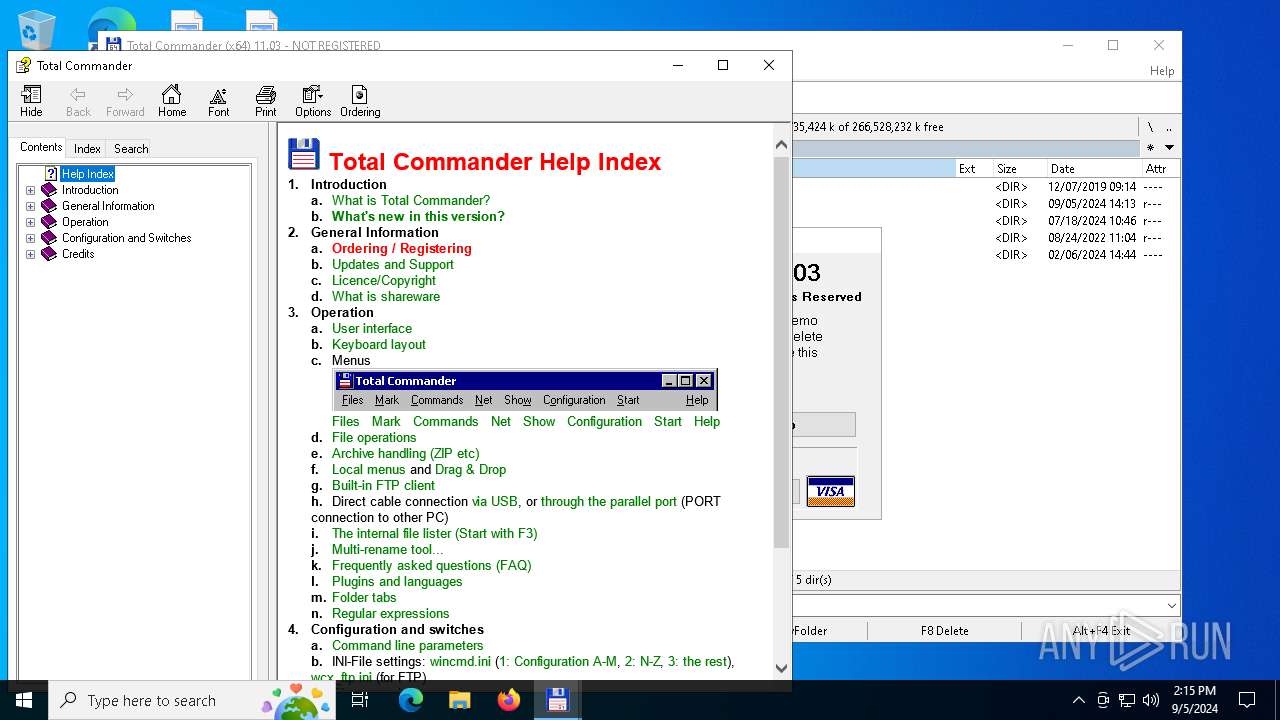Click the Ext column header
Image resolution: width=1280 pixels, height=720 pixels.
click(x=974, y=169)
